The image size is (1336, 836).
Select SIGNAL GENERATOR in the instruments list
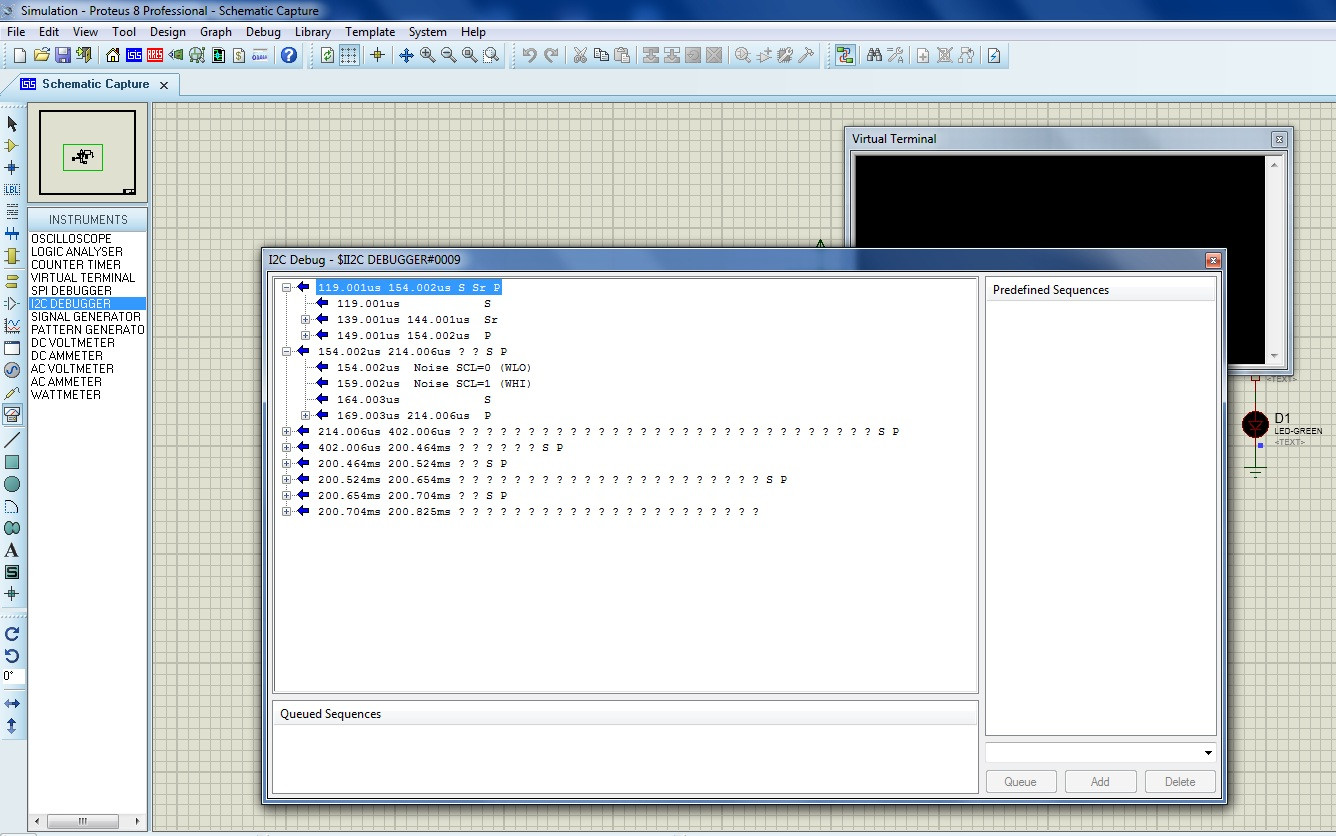pyautogui.click(x=86, y=317)
